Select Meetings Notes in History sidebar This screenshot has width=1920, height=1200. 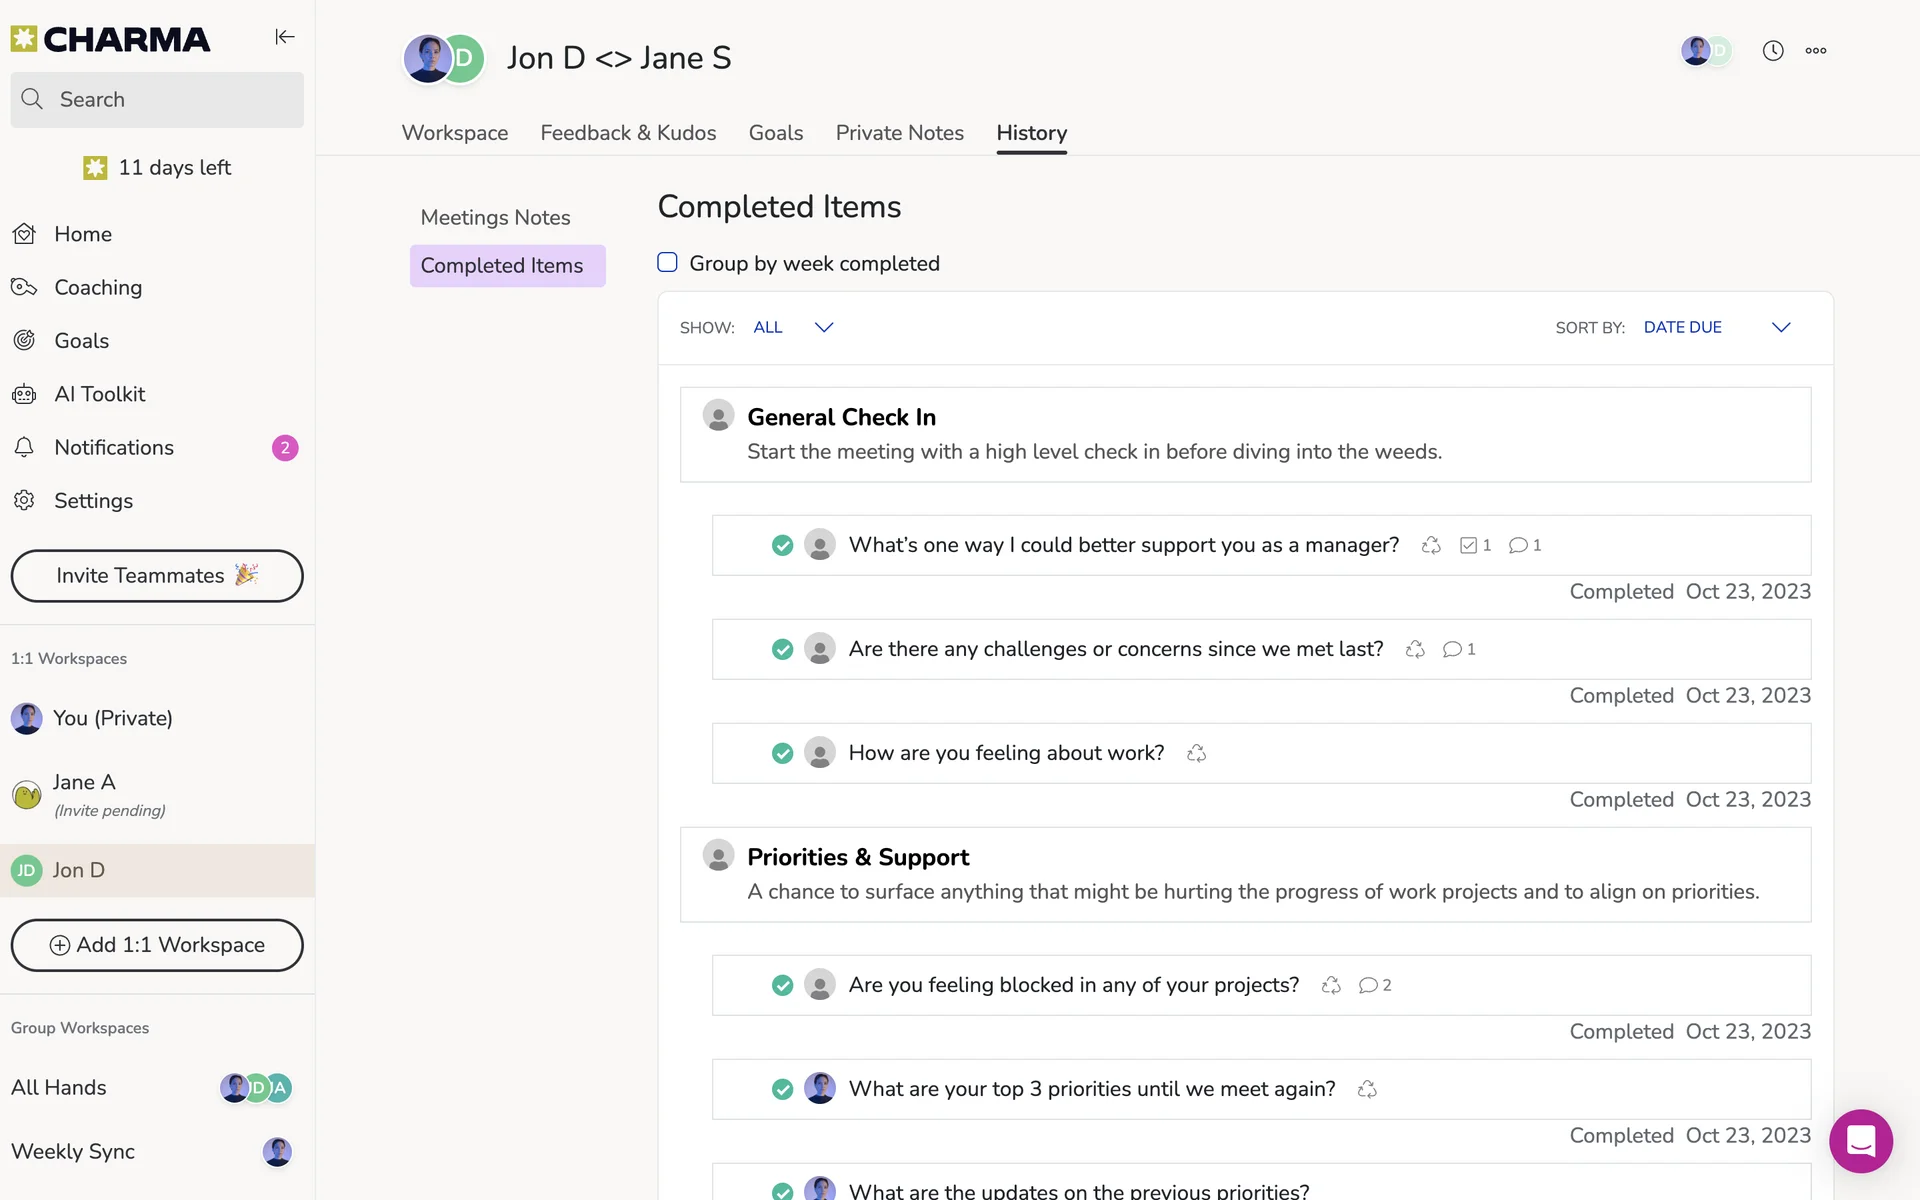click(495, 218)
